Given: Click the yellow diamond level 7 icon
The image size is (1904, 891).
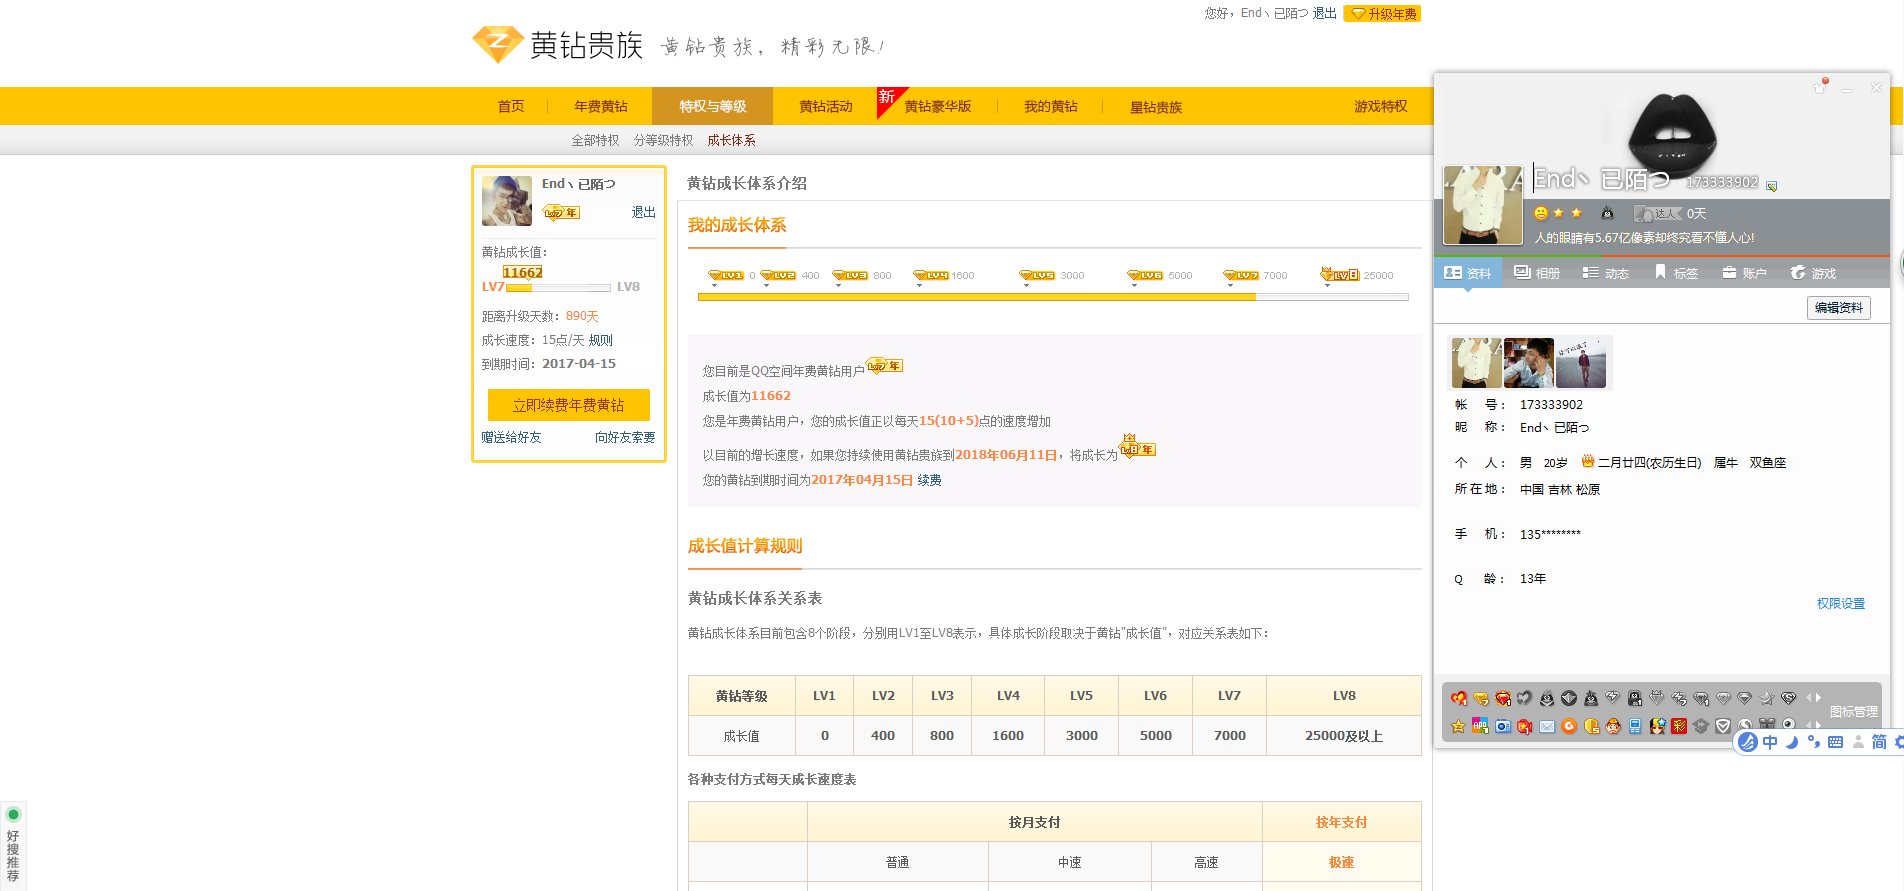Looking at the screenshot, I should pyautogui.click(x=1481, y=698).
